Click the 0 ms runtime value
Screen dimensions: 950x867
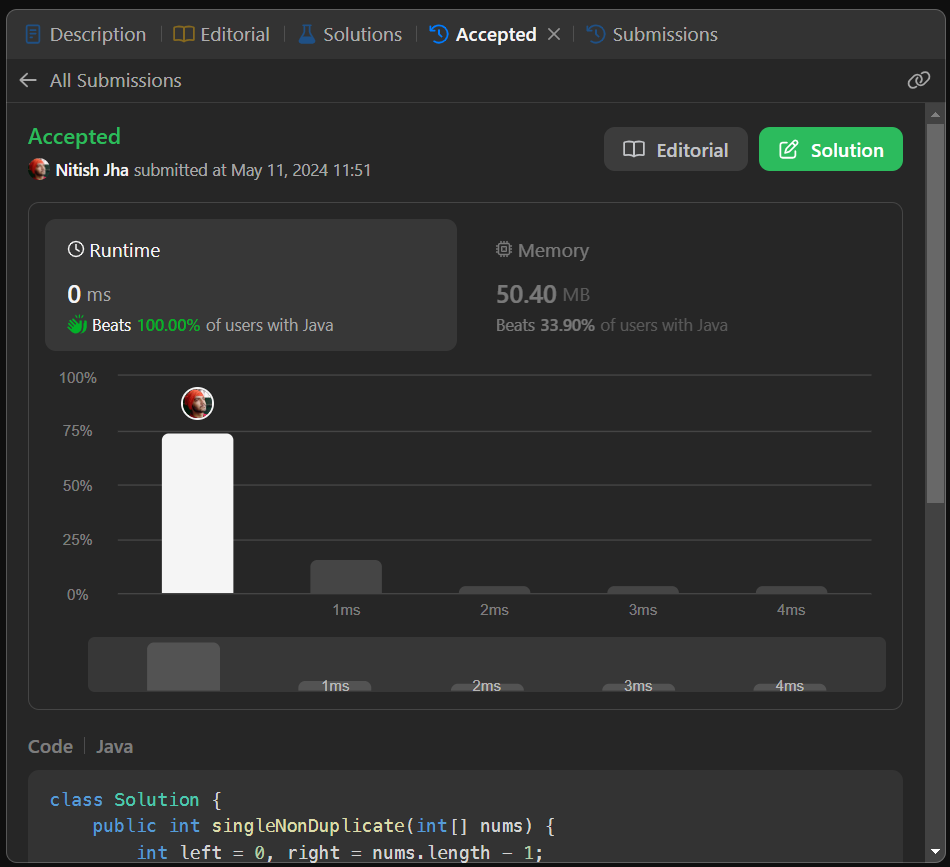pos(89,294)
